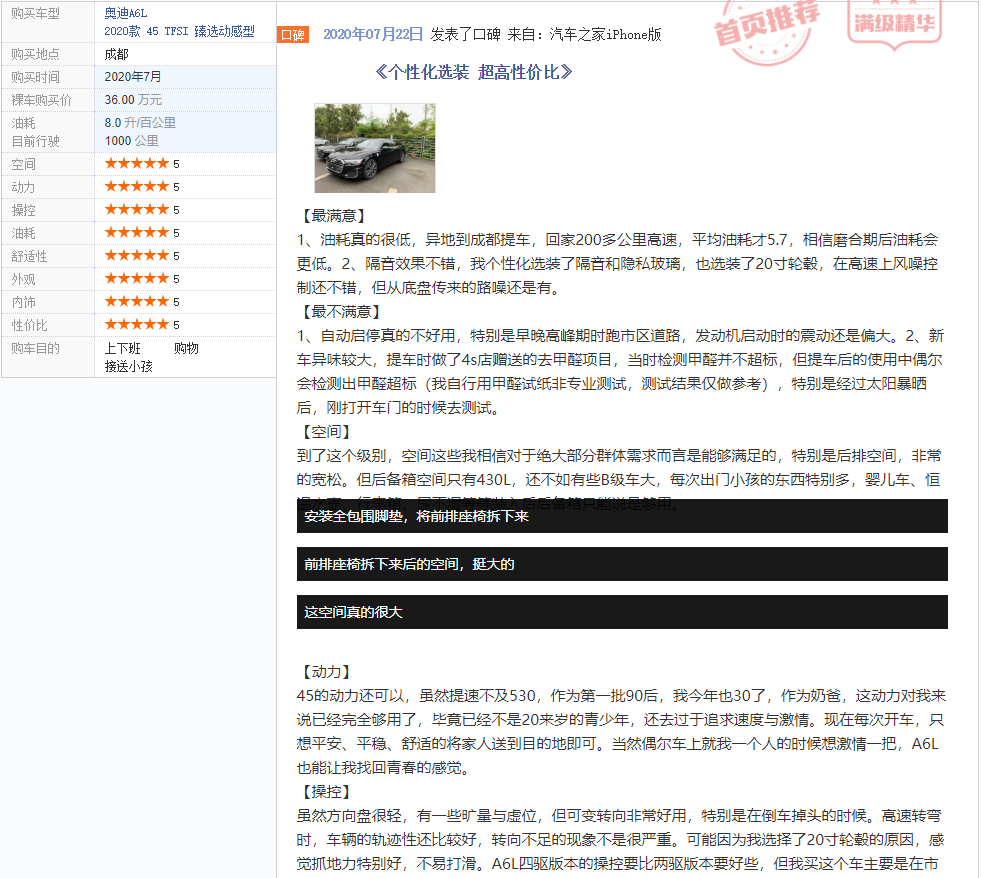Click the caption bar 前排座椅拆下来后的空间，挺大的
Screen dimensions: 981x878
(622, 564)
